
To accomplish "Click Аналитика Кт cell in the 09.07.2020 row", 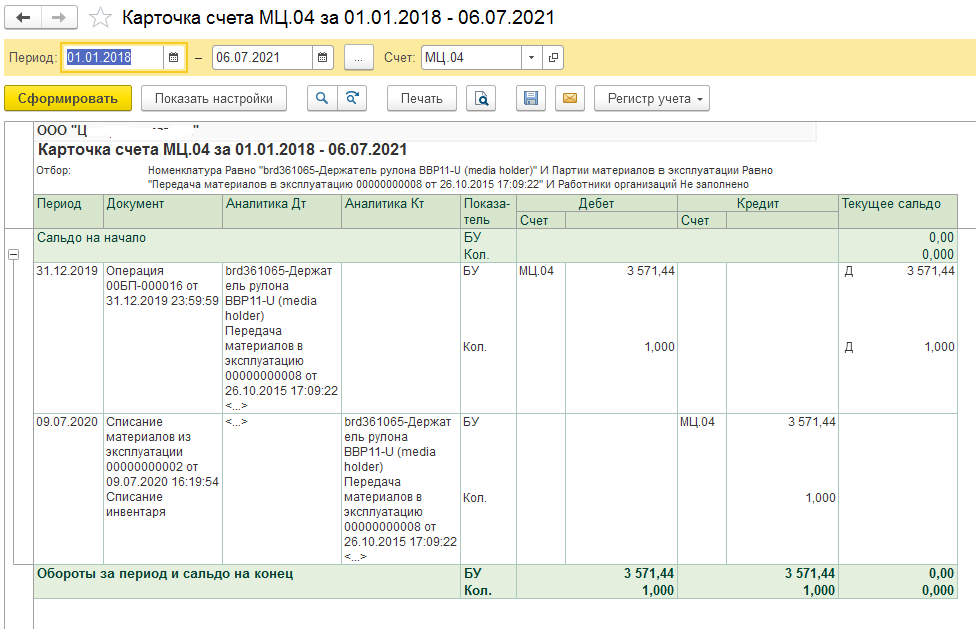I will [x=401, y=489].
